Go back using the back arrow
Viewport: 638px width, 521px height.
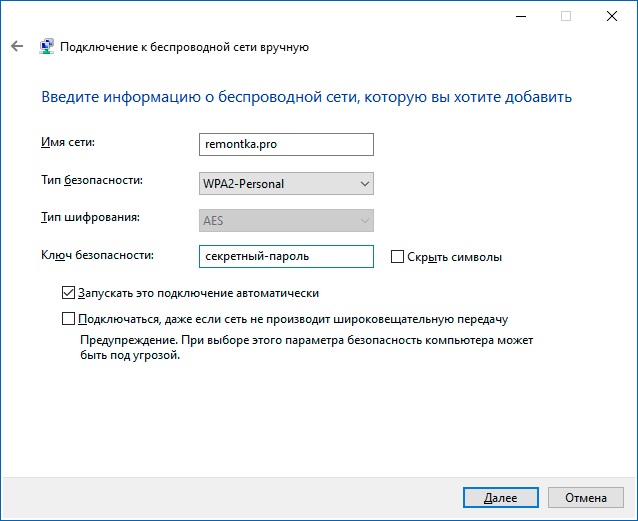pyautogui.click(x=17, y=46)
